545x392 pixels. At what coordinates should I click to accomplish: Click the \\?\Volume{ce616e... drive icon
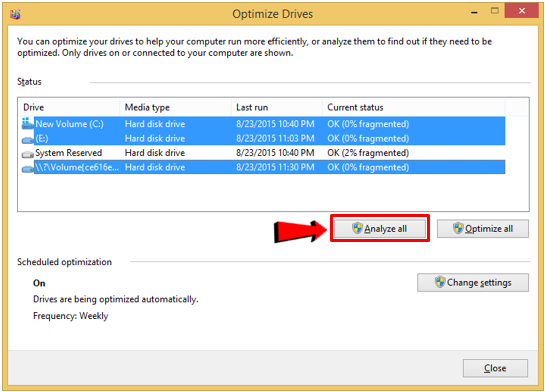27,169
